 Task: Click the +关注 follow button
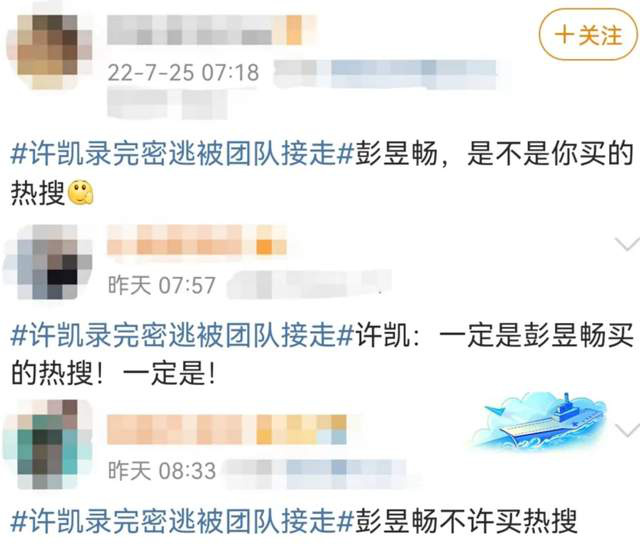tap(588, 35)
